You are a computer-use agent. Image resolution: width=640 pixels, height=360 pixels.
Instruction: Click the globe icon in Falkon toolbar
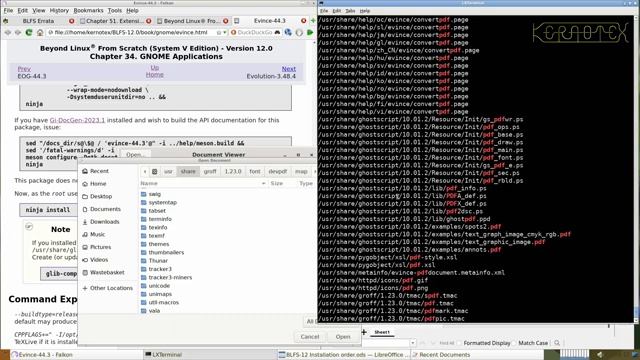pyautogui.click(x=289, y=32)
